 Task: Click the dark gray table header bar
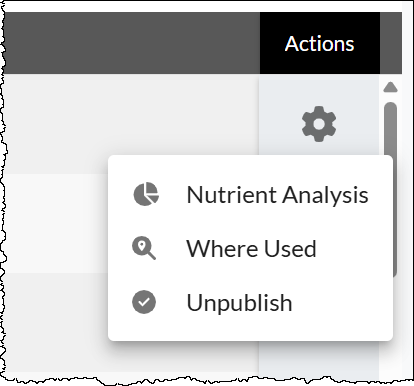coord(132,43)
